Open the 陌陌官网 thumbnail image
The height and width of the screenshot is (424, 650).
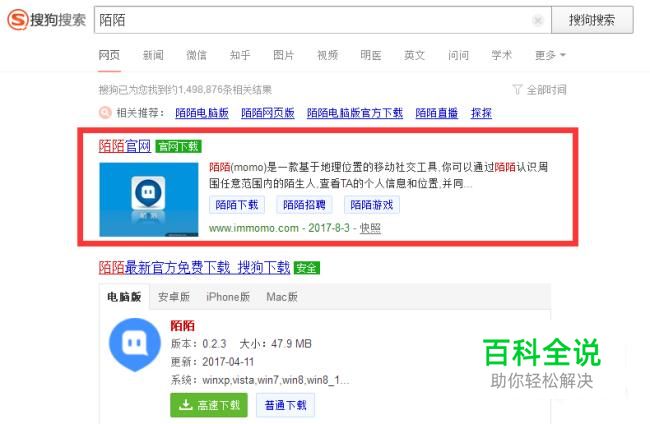click(149, 199)
